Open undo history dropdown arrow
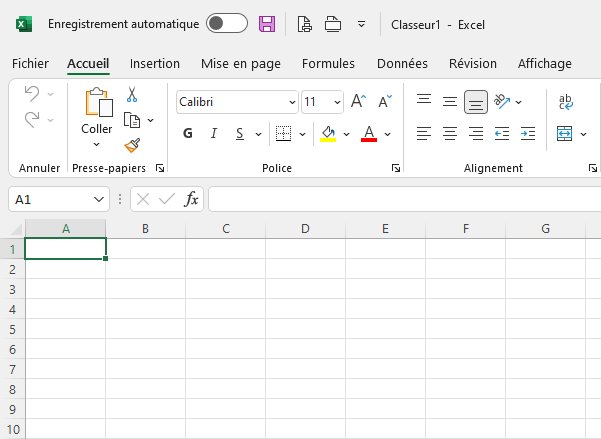 coord(50,94)
